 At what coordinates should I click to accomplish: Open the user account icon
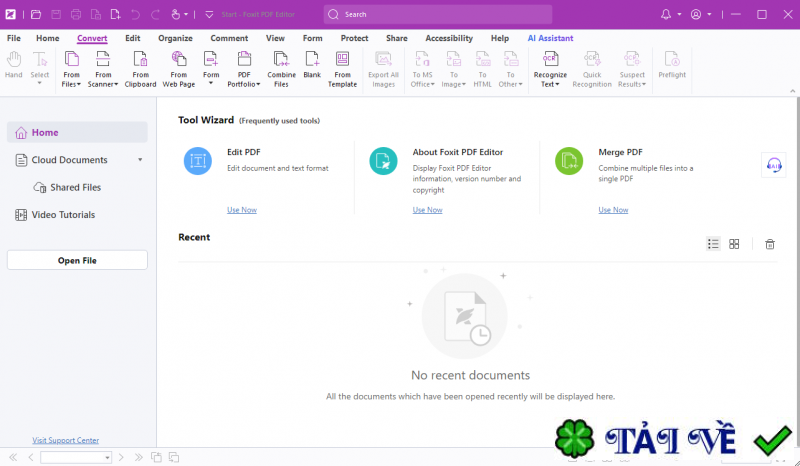click(x=696, y=14)
